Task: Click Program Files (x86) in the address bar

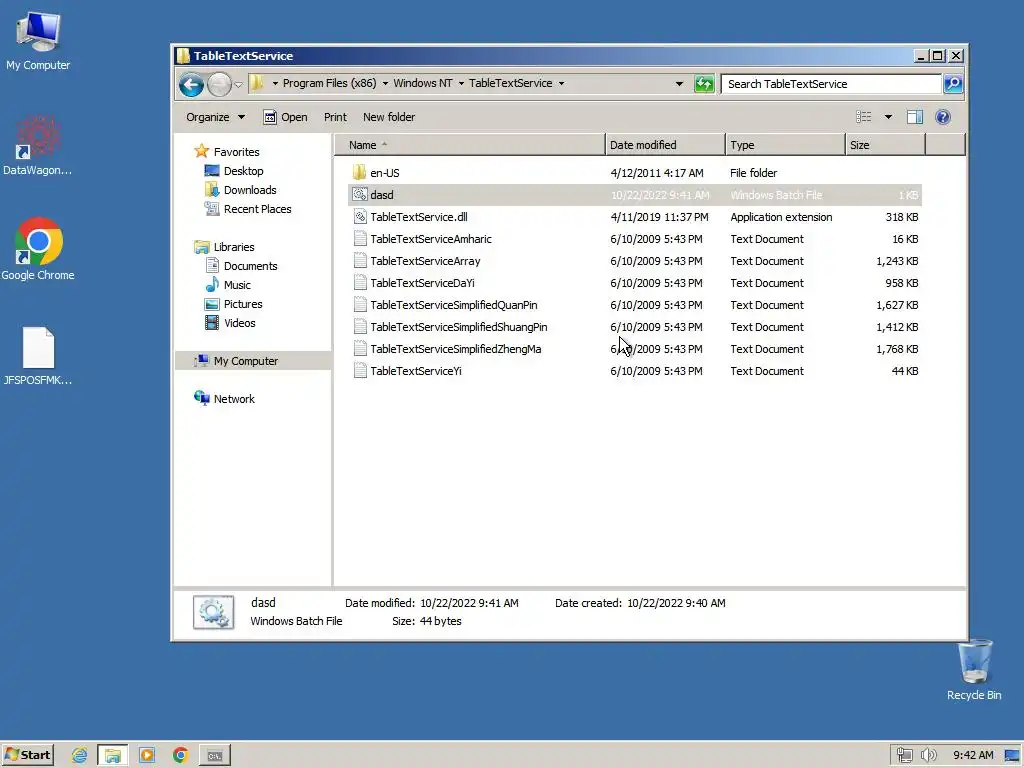Action: tap(329, 83)
